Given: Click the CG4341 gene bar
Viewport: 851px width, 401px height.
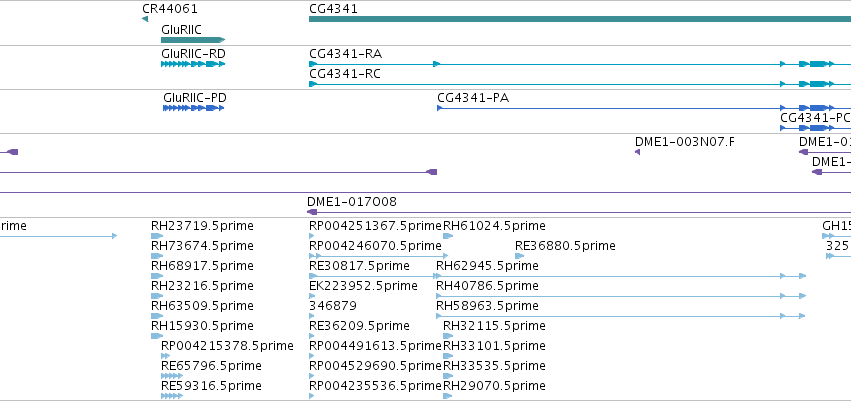Looking at the screenshot, I should 580,19.
